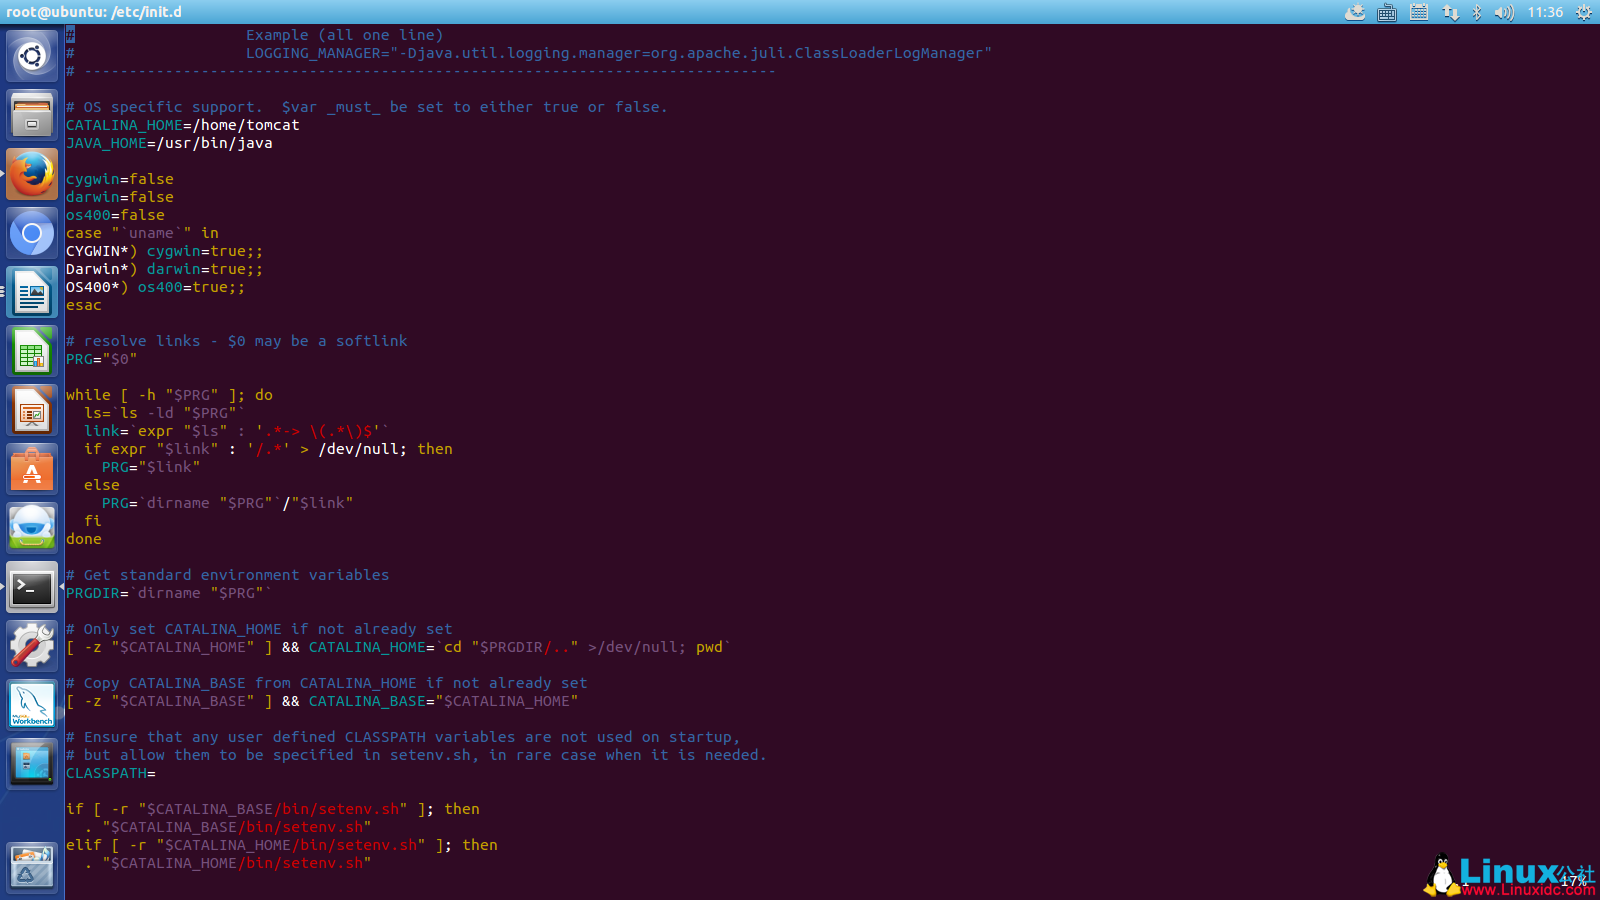
Task: Open System Settings from the dock
Action: (x=32, y=647)
